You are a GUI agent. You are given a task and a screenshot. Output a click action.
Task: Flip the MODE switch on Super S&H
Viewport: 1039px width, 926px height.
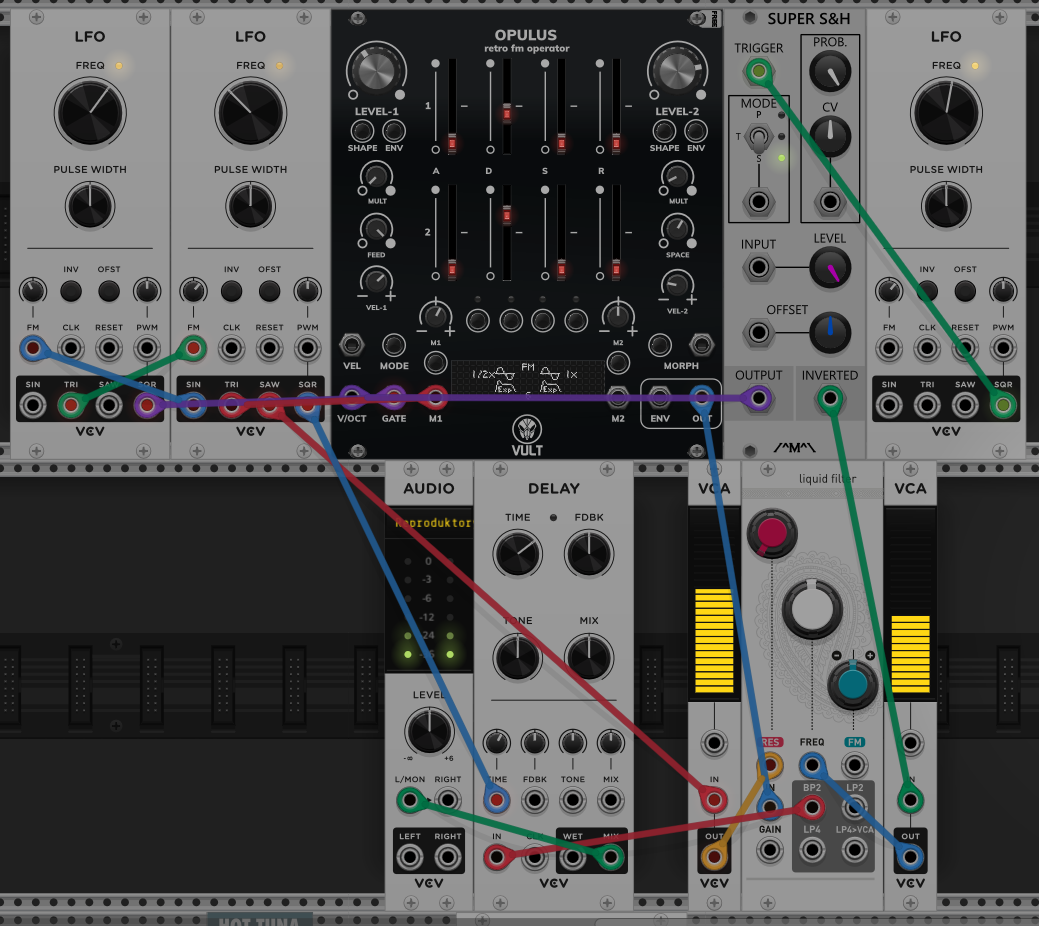(759, 138)
